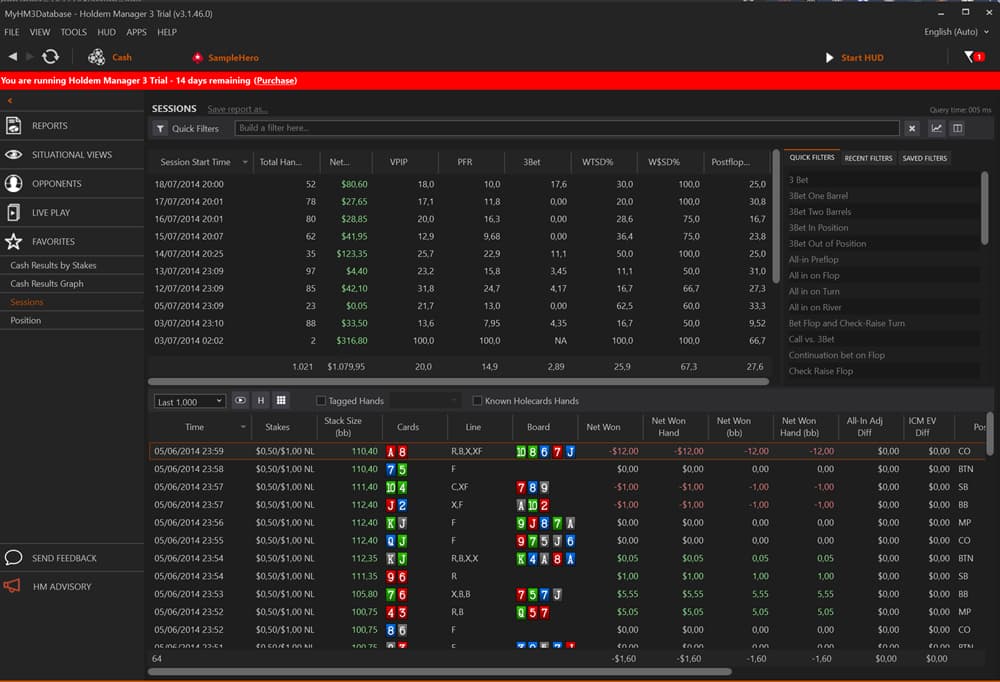Open the Last 1,000 hands dropdown
This screenshot has width=1000, height=682.
click(189, 400)
